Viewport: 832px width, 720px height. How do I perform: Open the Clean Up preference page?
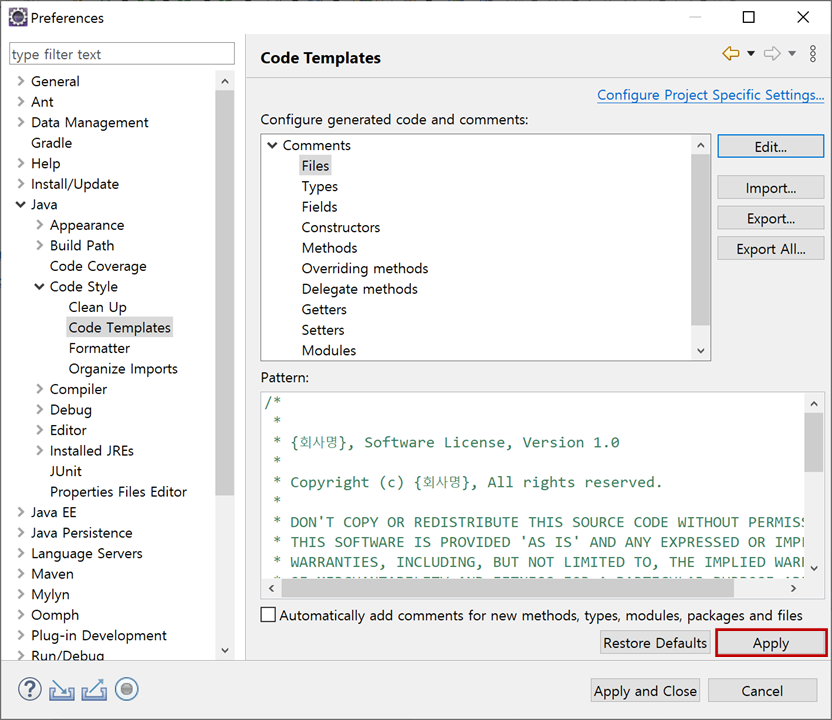click(x=98, y=307)
